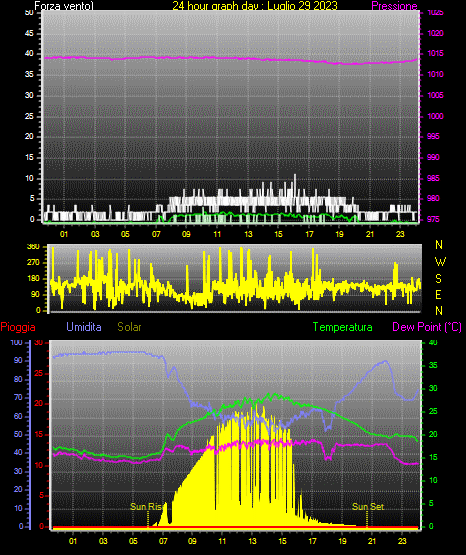Click the Pioggia legend label
The width and height of the screenshot is (466, 555).
(x=18, y=327)
